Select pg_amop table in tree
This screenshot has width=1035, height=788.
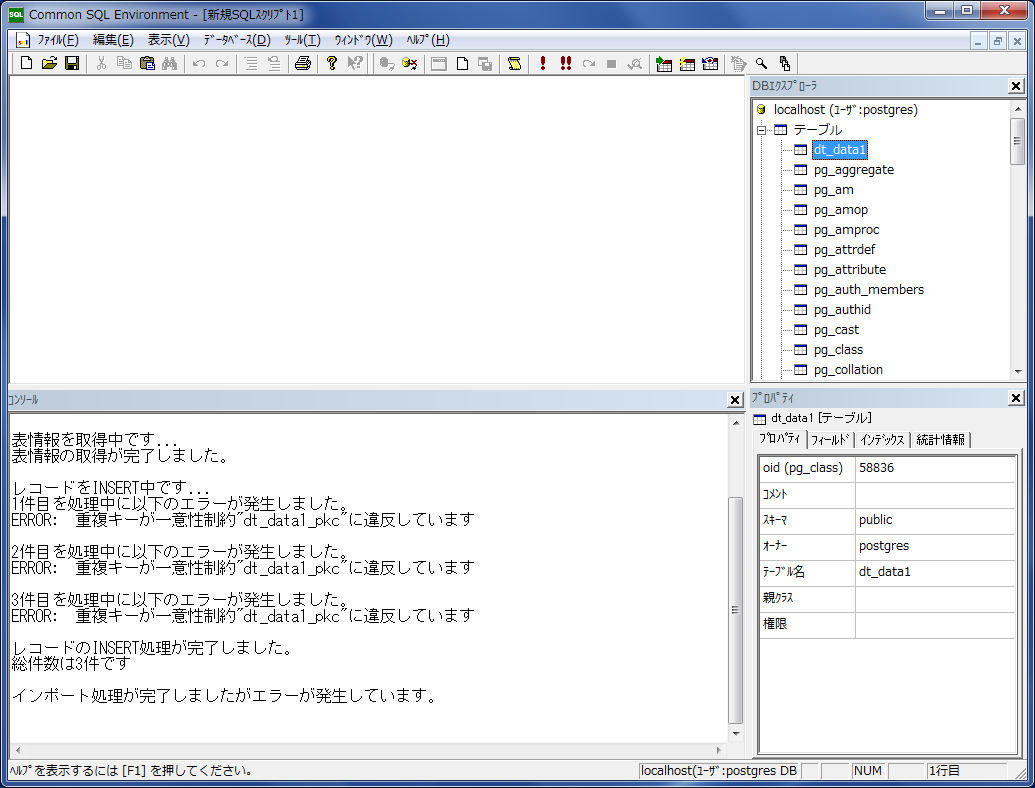tap(841, 210)
